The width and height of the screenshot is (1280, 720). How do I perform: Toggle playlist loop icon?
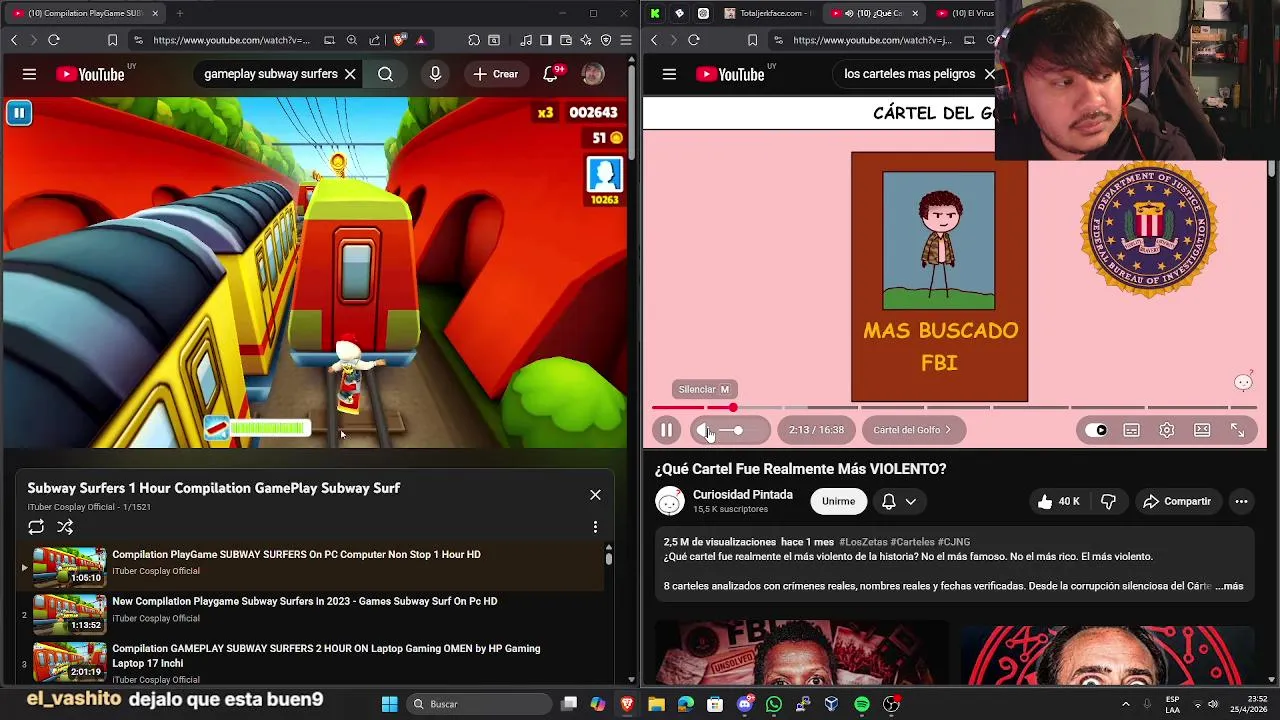pyautogui.click(x=36, y=527)
